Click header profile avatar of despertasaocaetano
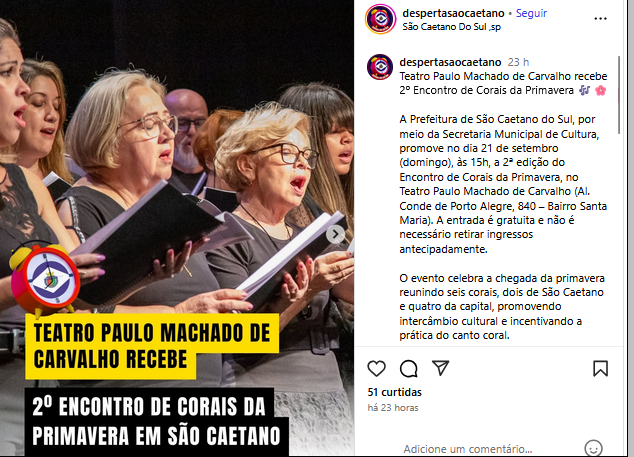 point(380,19)
